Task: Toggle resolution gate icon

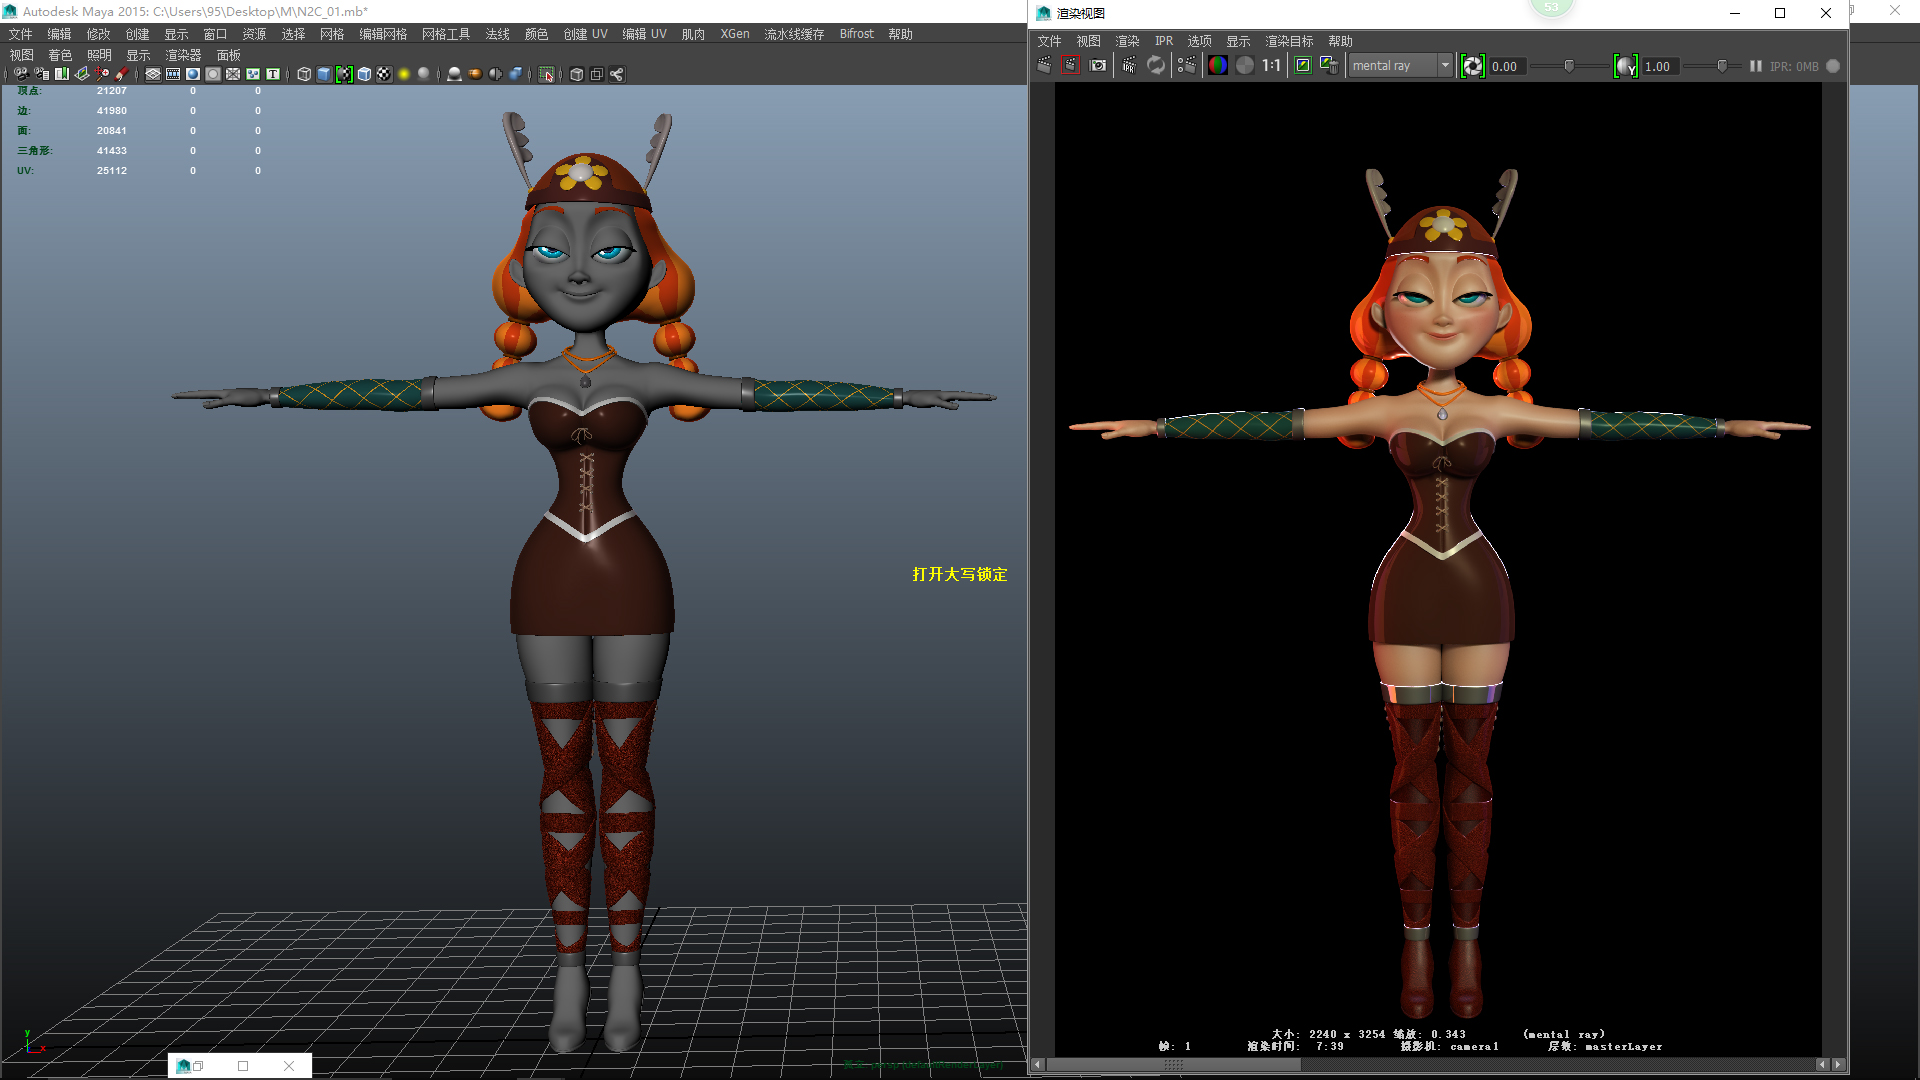Action: coord(193,74)
